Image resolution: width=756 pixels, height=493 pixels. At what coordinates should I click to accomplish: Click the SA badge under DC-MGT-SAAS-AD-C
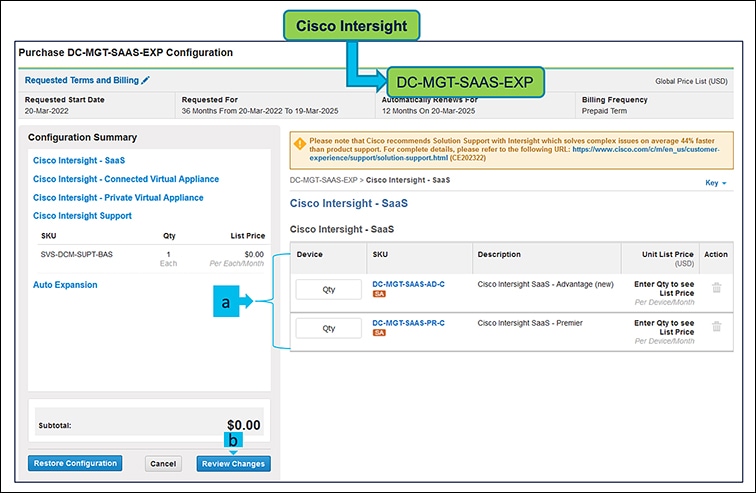click(x=379, y=294)
